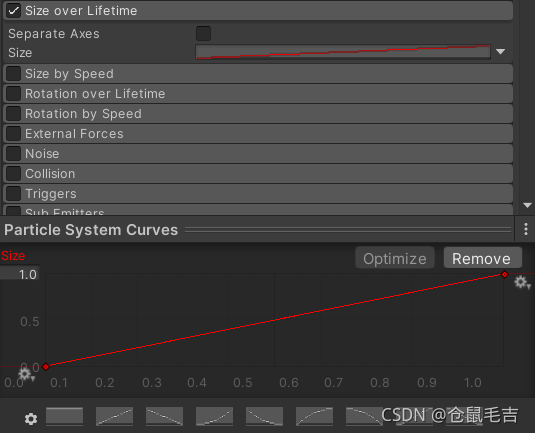This screenshot has height=433, width=535.
Task: Select the curve keyframe at time 0
Action: tap(46, 367)
